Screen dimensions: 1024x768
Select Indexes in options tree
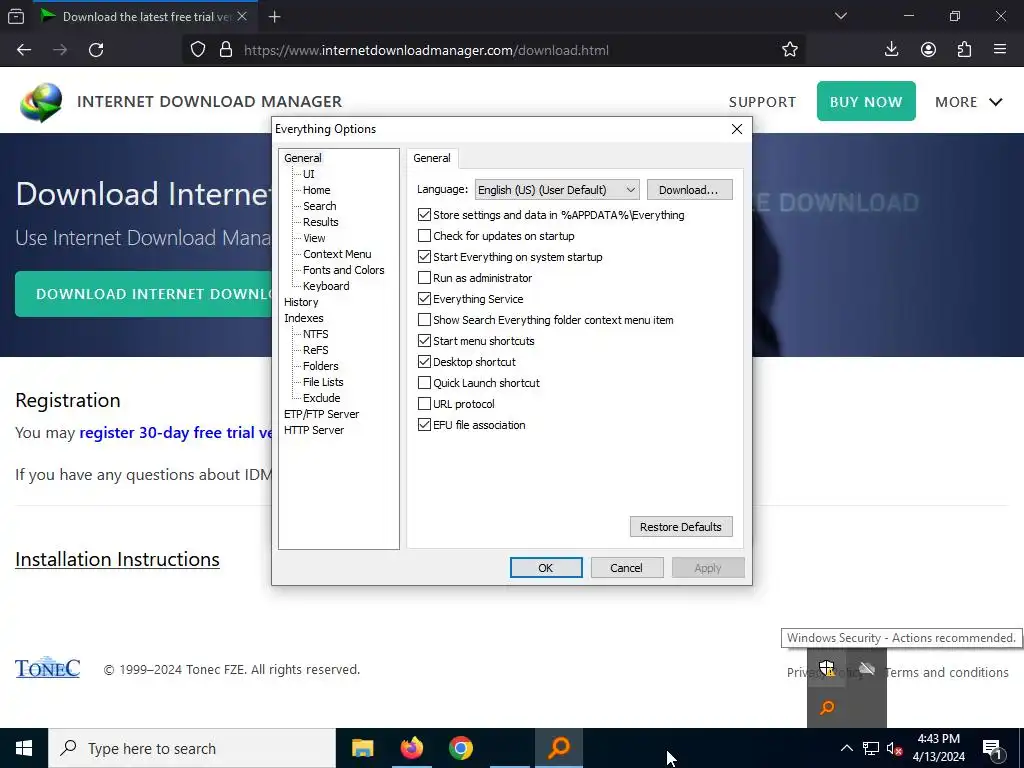click(x=304, y=318)
